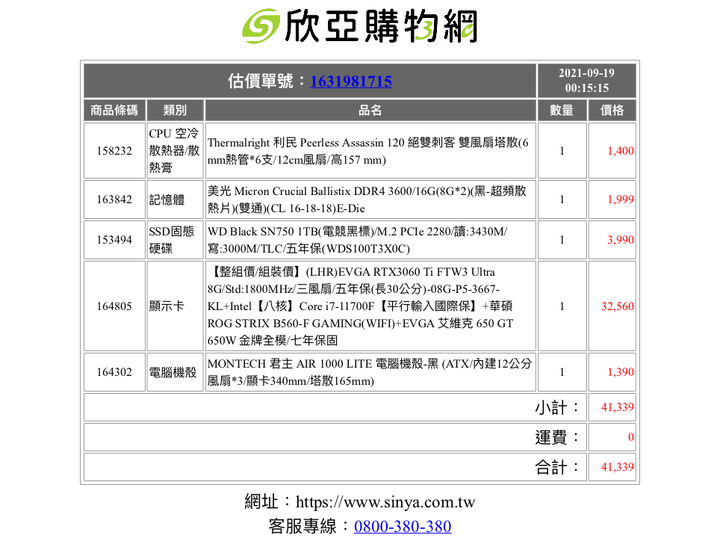This screenshot has width=720, height=538.
Task: Click category CPU 空冷散熱器/散熱膏
Action: [x=175, y=151]
